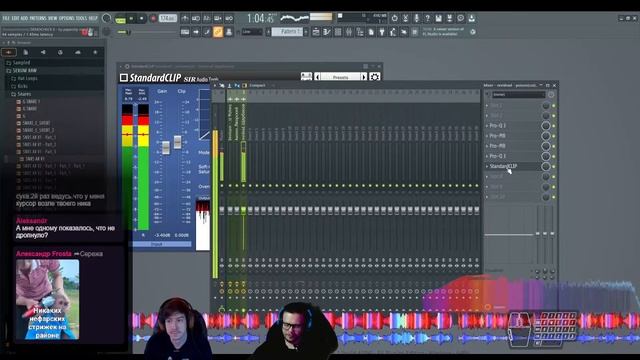Viewport: 640px width, 360px height.
Task: Click the newer version available notice
Action: coord(443,32)
